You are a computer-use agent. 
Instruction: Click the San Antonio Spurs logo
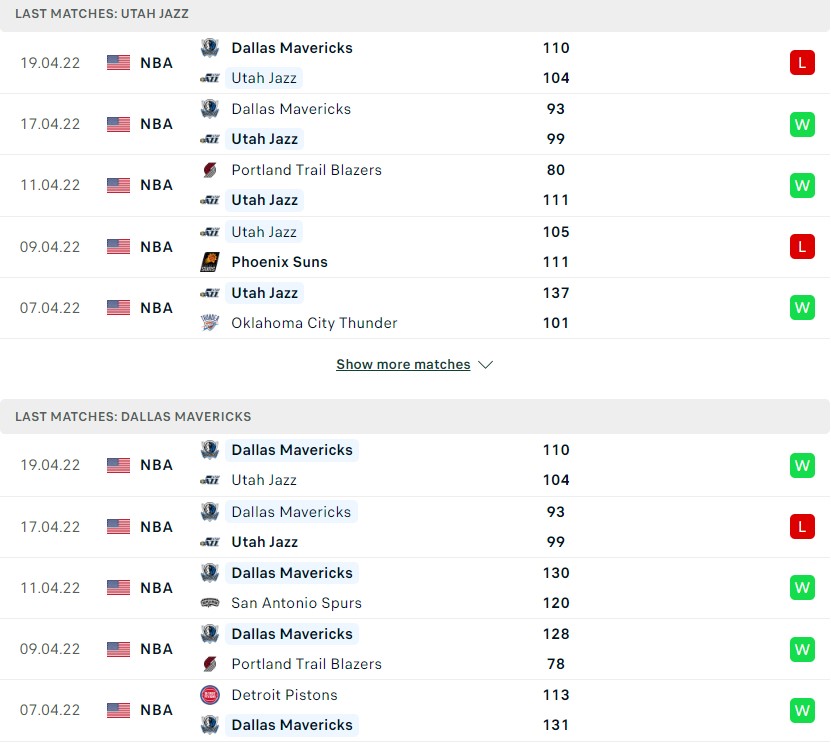(x=209, y=603)
